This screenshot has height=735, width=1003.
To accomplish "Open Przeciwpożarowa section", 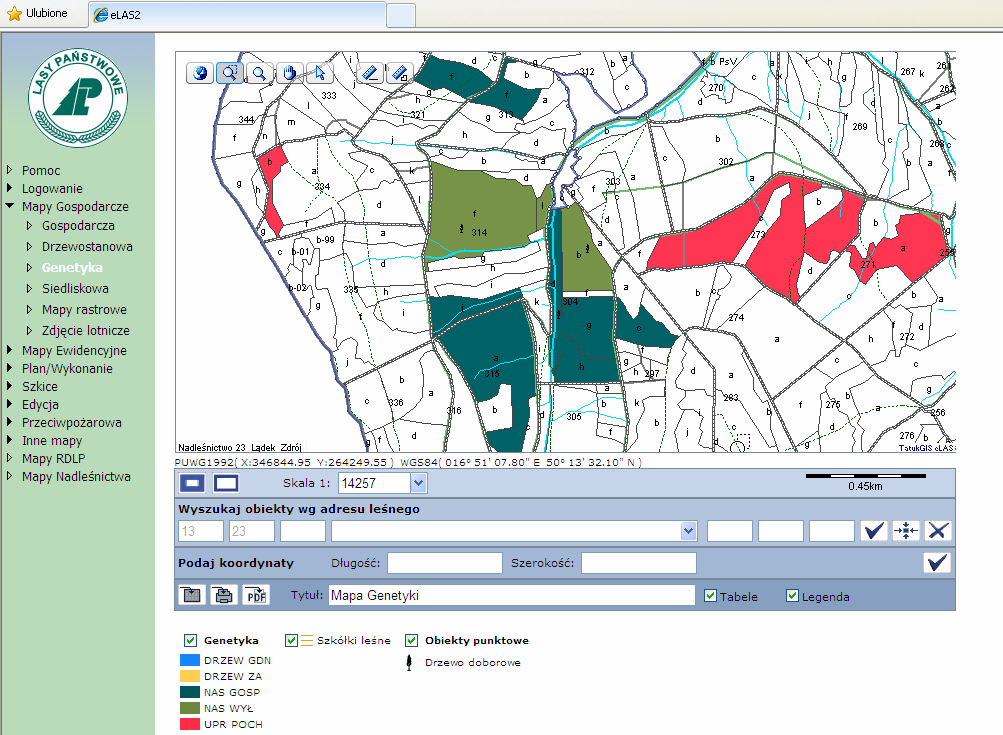I will (72, 422).
